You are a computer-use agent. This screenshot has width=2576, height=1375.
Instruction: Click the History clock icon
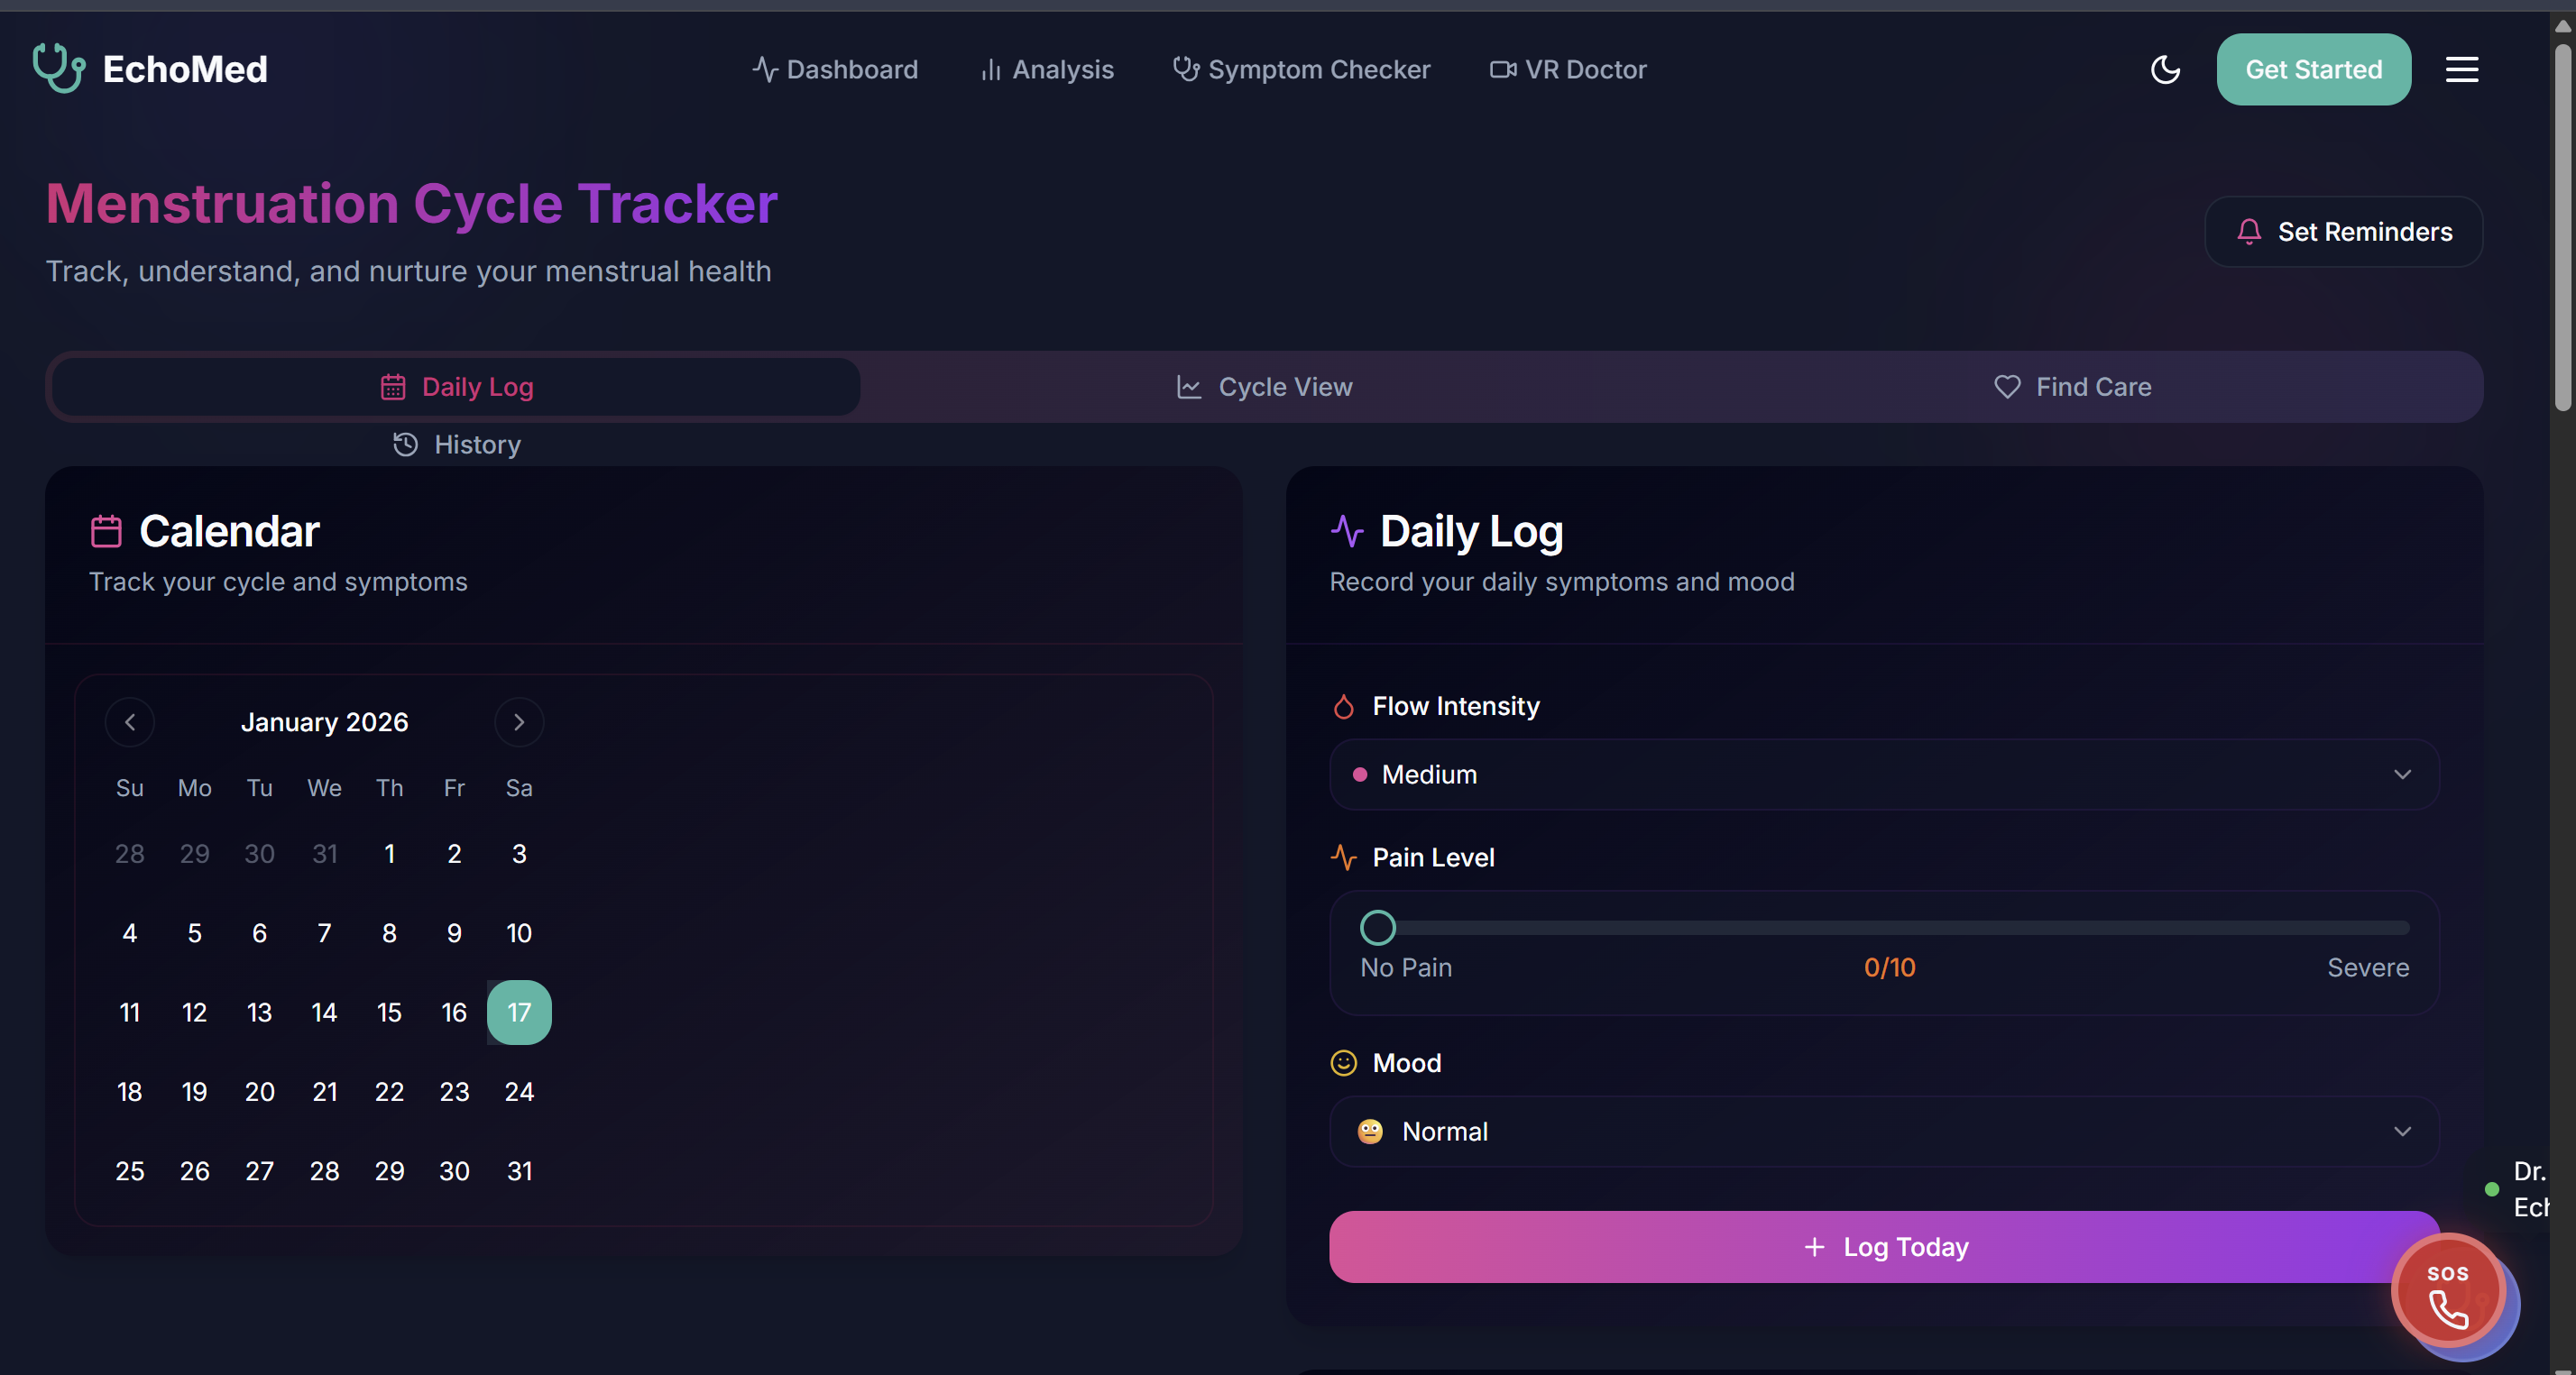[405, 444]
